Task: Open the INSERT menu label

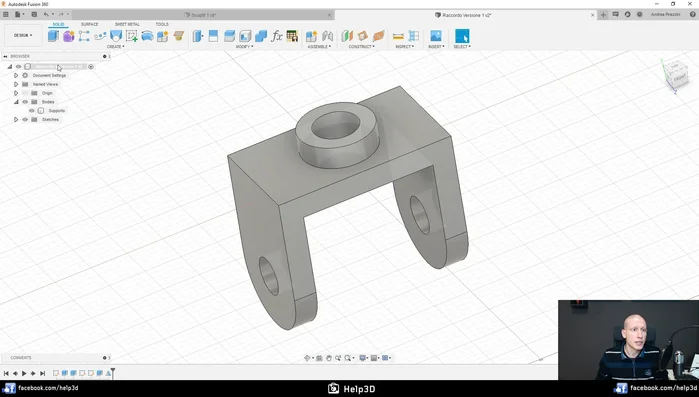Action: 436,46
